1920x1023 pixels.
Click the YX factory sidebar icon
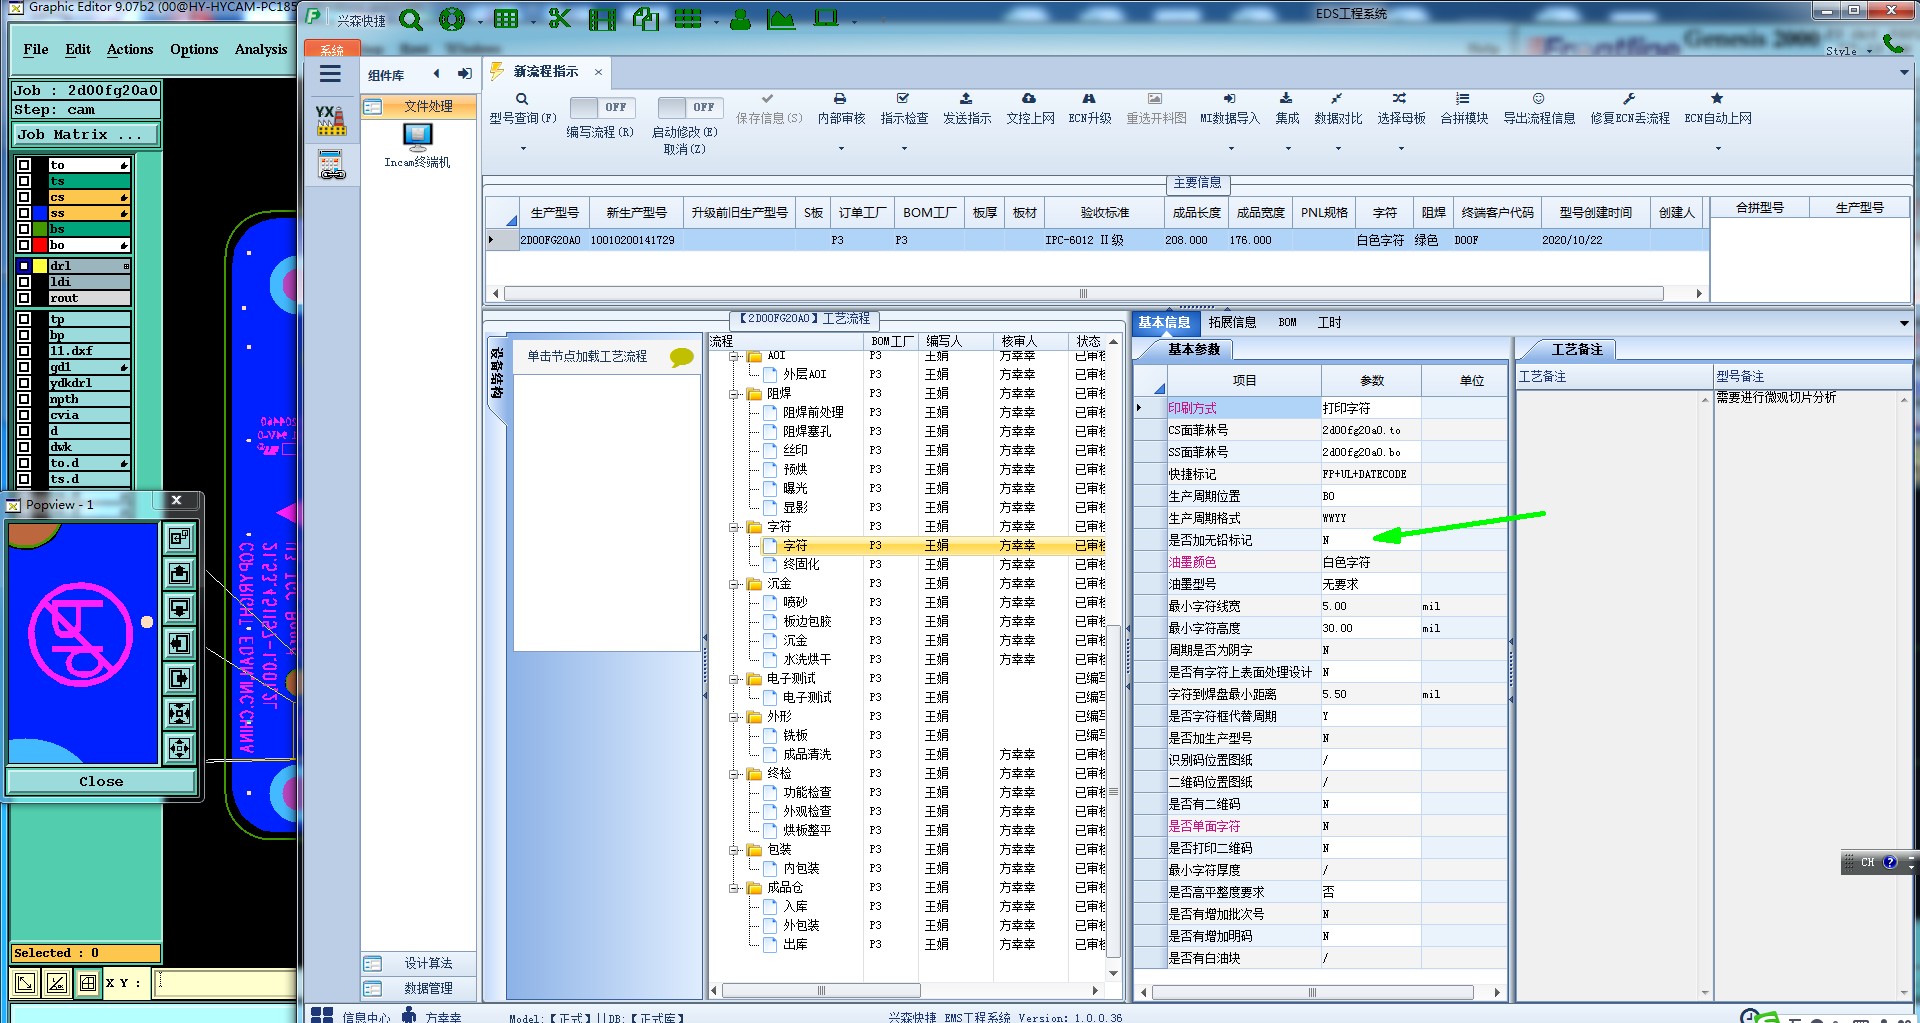click(x=331, y=120)
